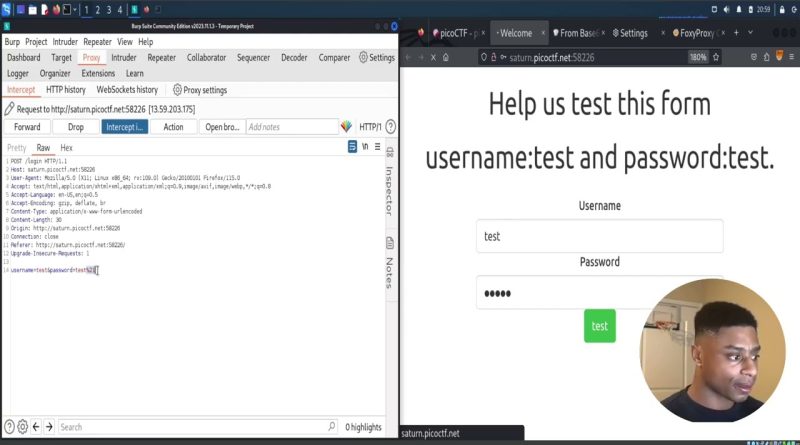This screenshot has height=445, width=800.
Task: Open the Project menu
Action: [36, 42]
